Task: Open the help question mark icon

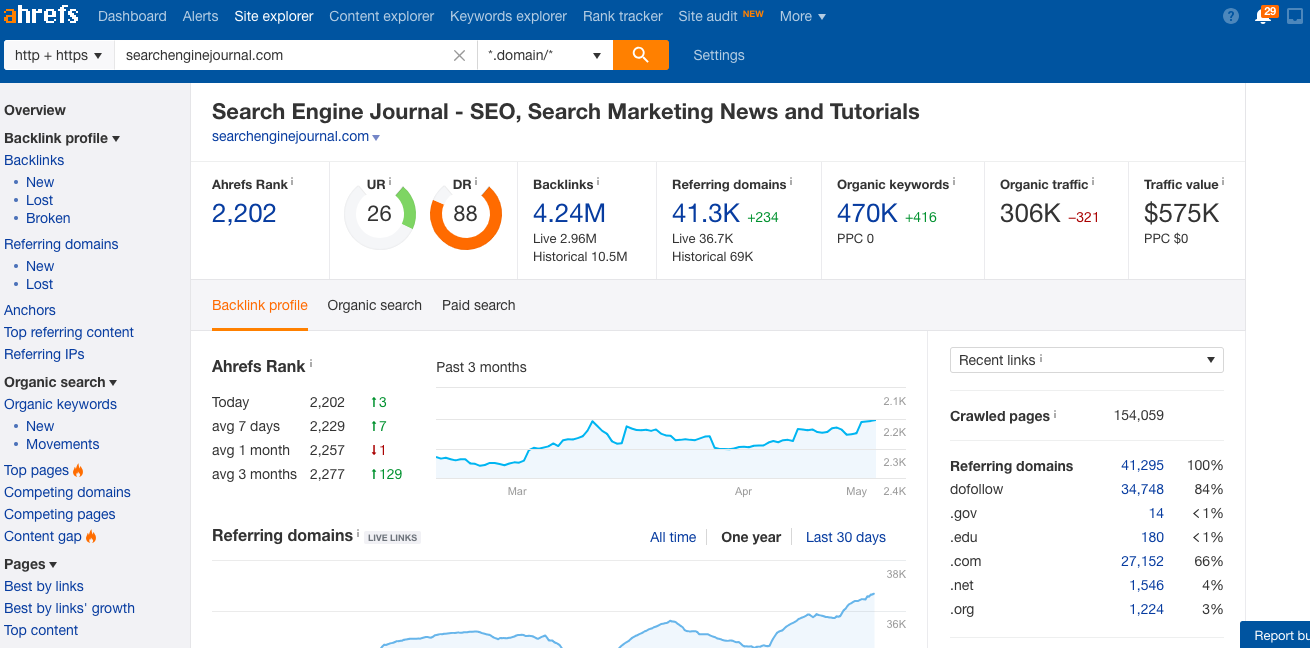Action: (1231, 16)
